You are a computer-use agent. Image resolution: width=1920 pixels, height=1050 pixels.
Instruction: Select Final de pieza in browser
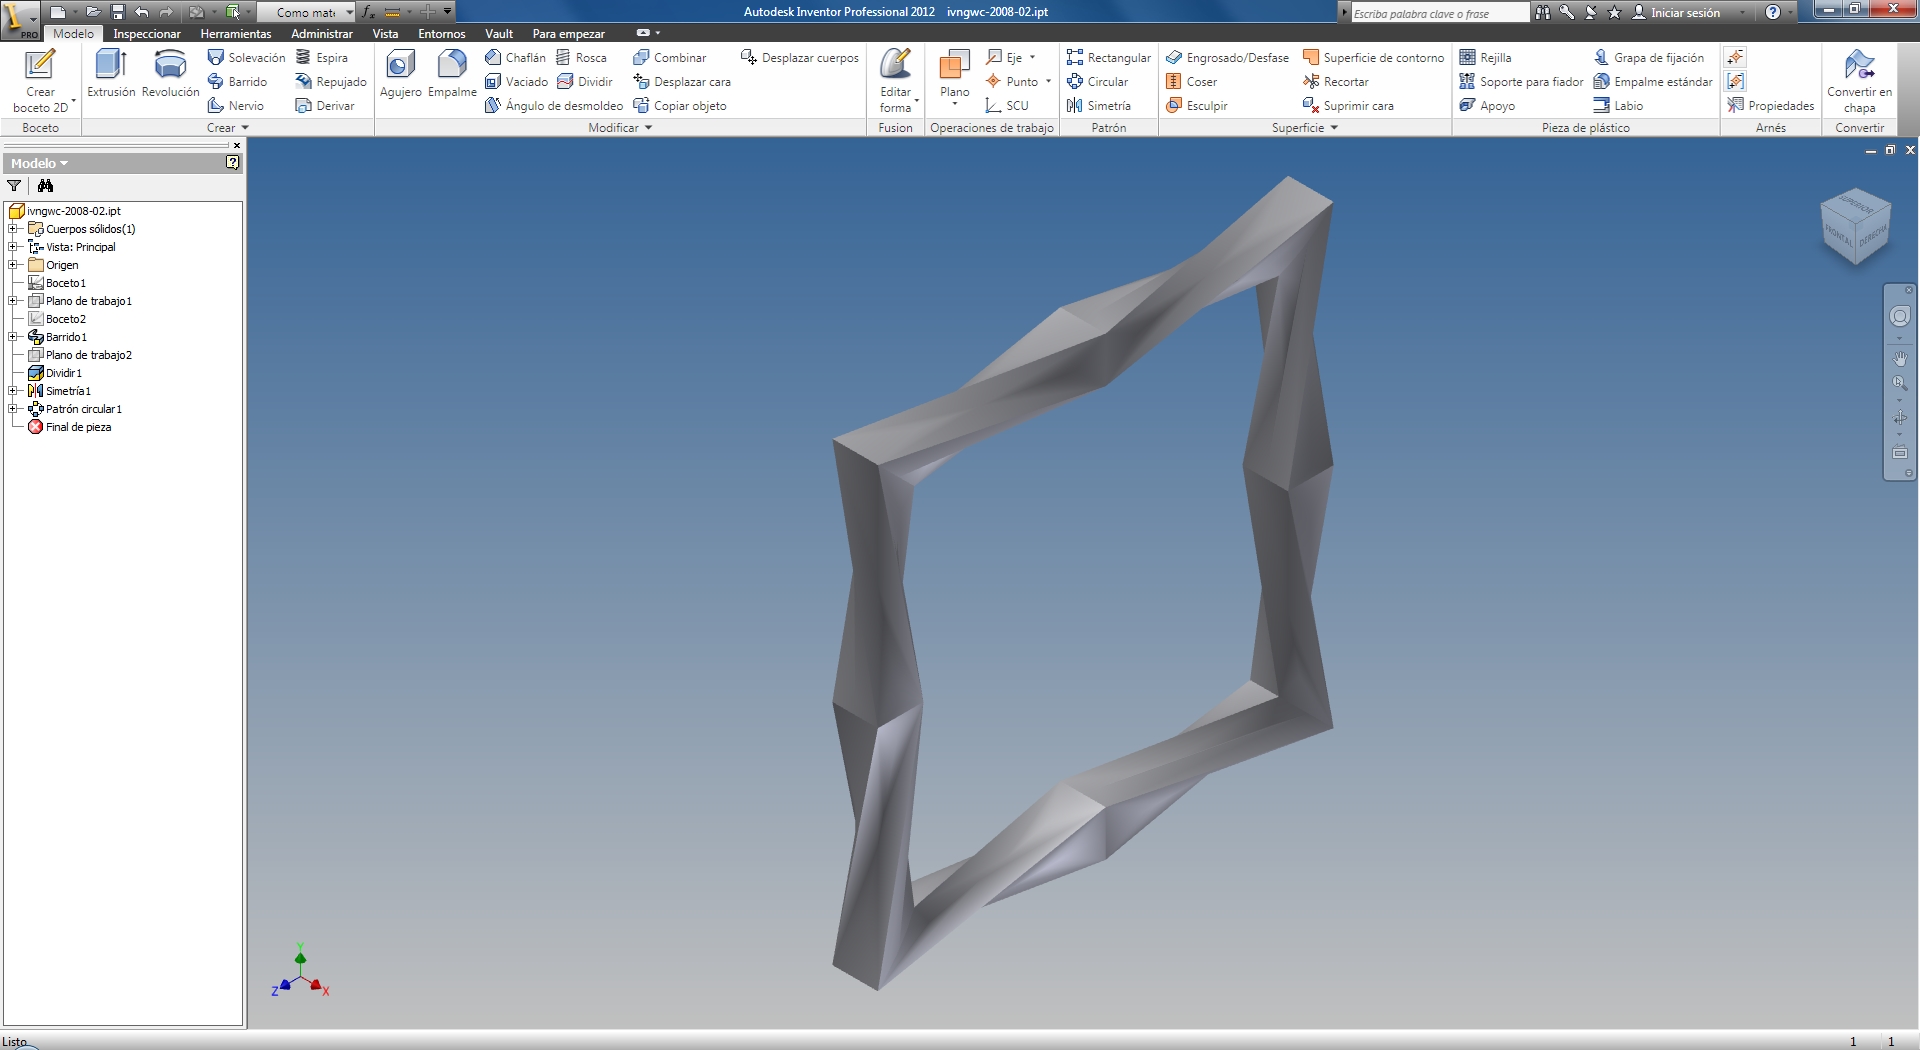tap(78, 427)
